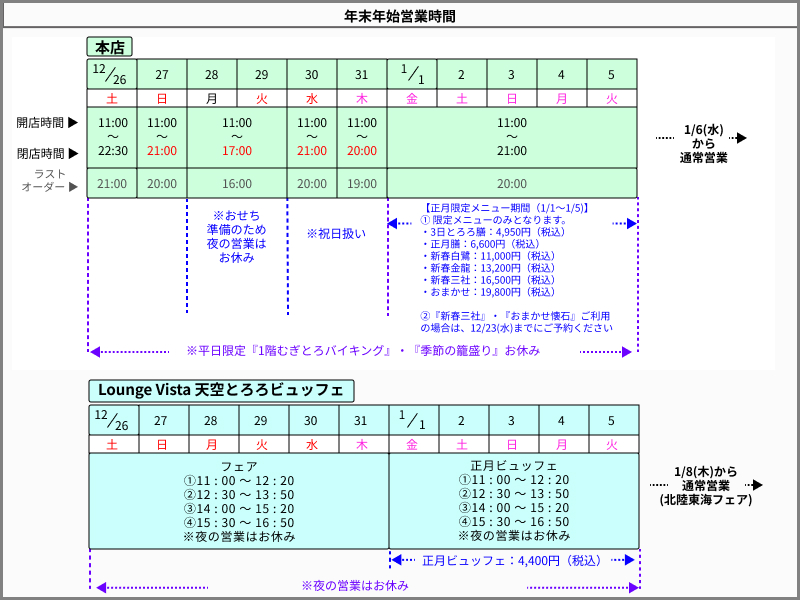Select the 16:00 last order time
The width and height of the screenshot is (800, 600).
point(237,184)
